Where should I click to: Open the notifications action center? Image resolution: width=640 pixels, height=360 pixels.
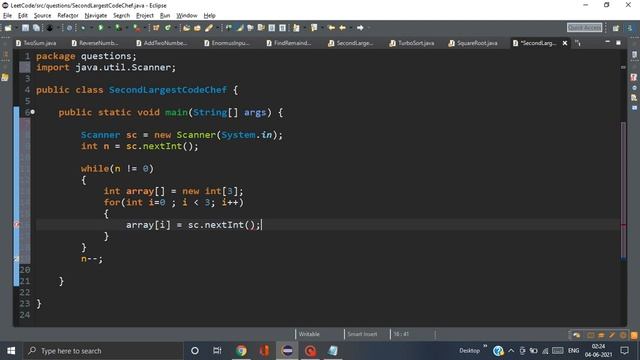point(624,351)
